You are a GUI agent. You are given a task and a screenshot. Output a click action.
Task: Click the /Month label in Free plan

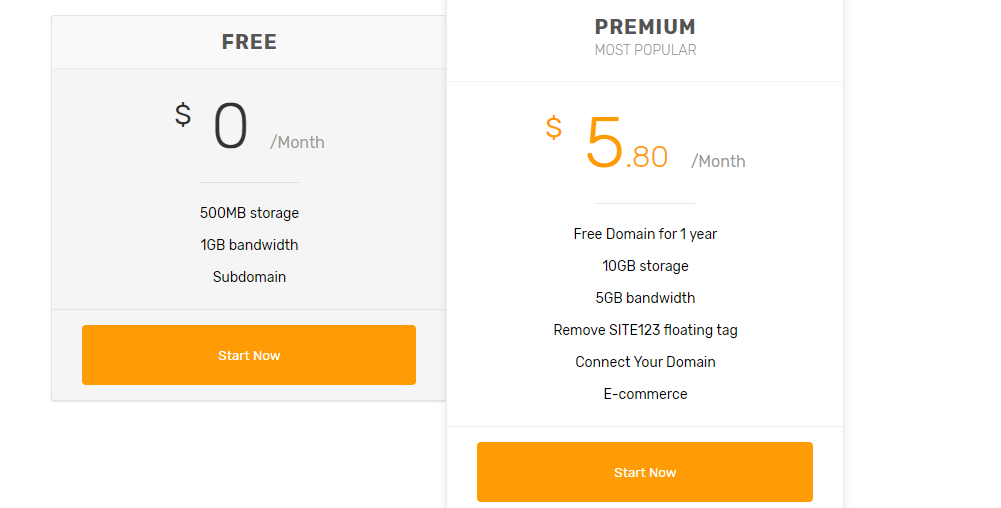coord(297,142)
